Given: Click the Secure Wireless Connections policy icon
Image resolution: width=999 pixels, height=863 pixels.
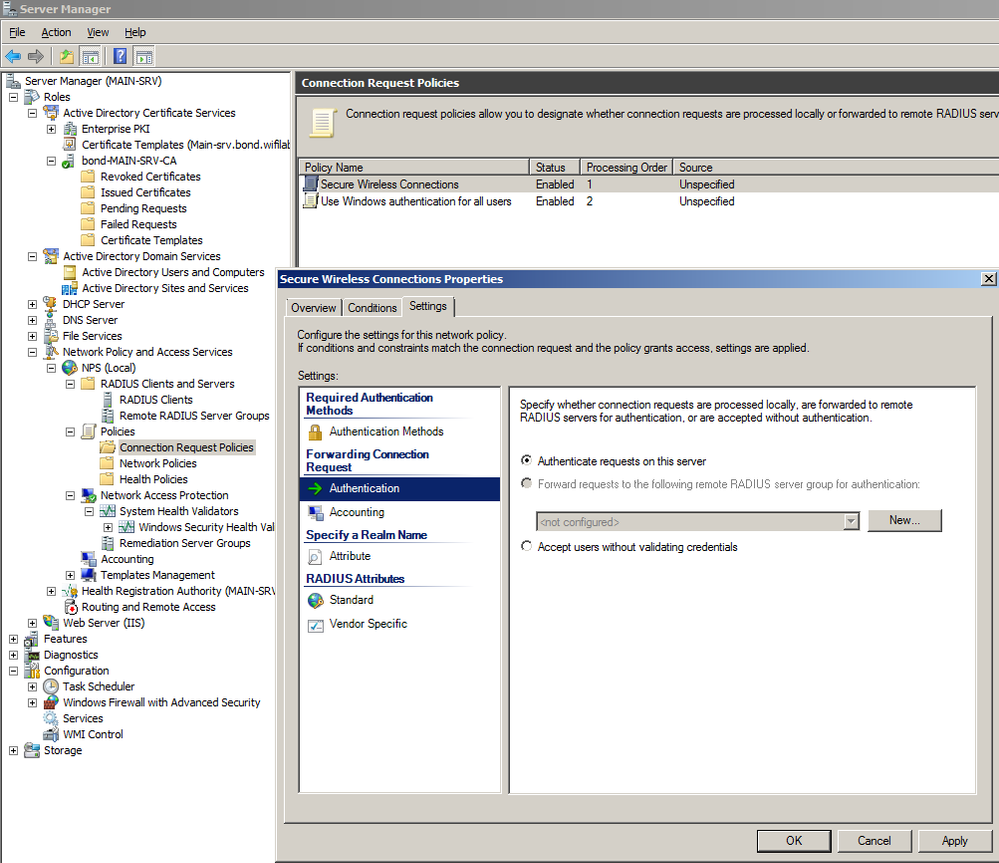Looking at the screenshot, I should (310, 183).
